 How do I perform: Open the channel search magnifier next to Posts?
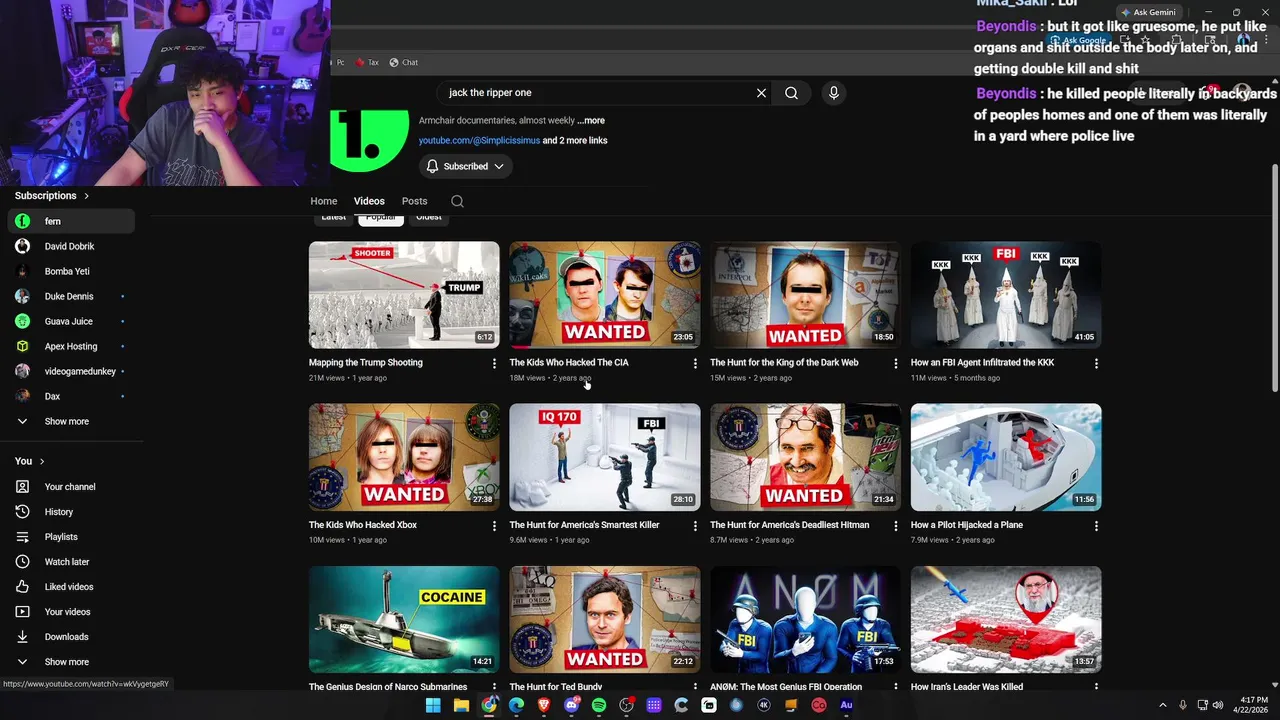(x=457, y=201)
